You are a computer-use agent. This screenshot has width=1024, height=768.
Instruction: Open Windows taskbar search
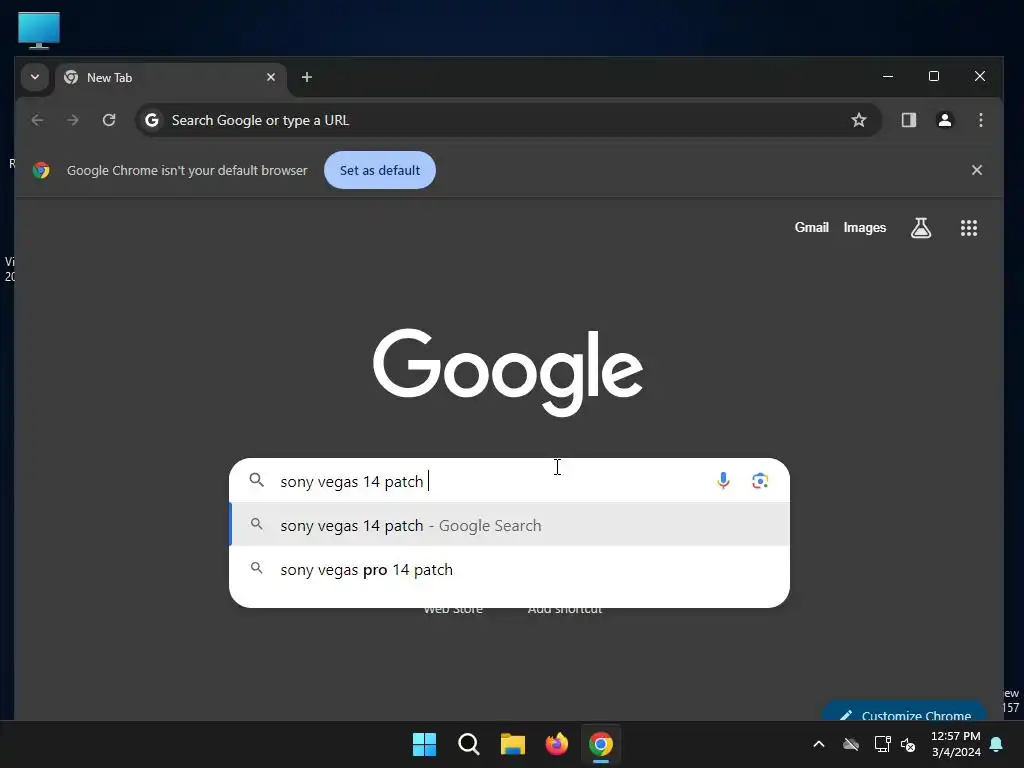point(469,744)
